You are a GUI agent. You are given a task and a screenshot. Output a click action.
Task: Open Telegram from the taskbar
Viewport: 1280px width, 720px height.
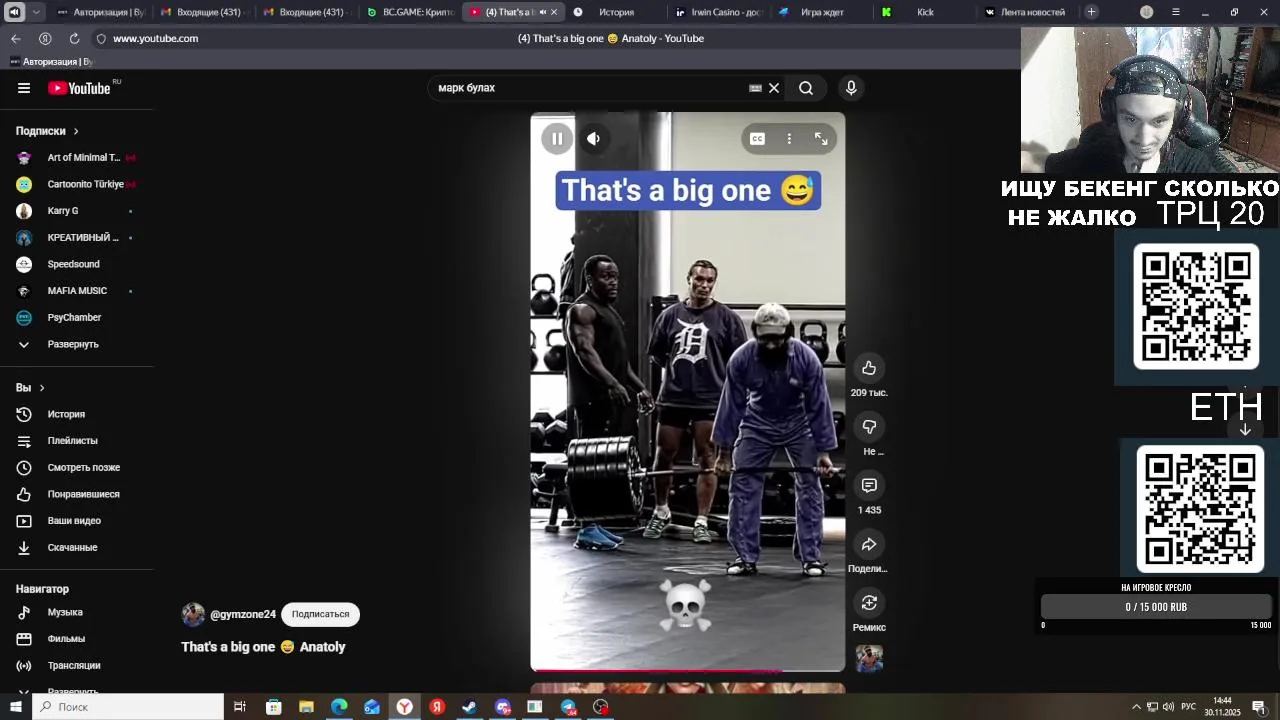pos(568,707)
